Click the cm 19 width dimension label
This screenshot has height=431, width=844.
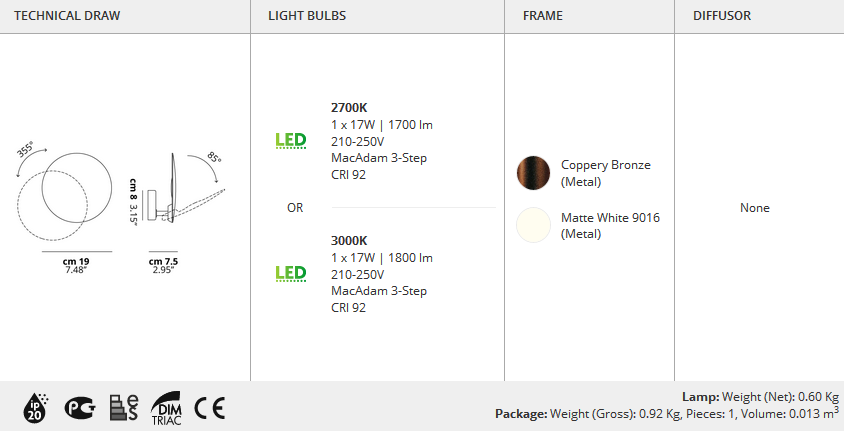pyautogui.click(x=76, y=262)
